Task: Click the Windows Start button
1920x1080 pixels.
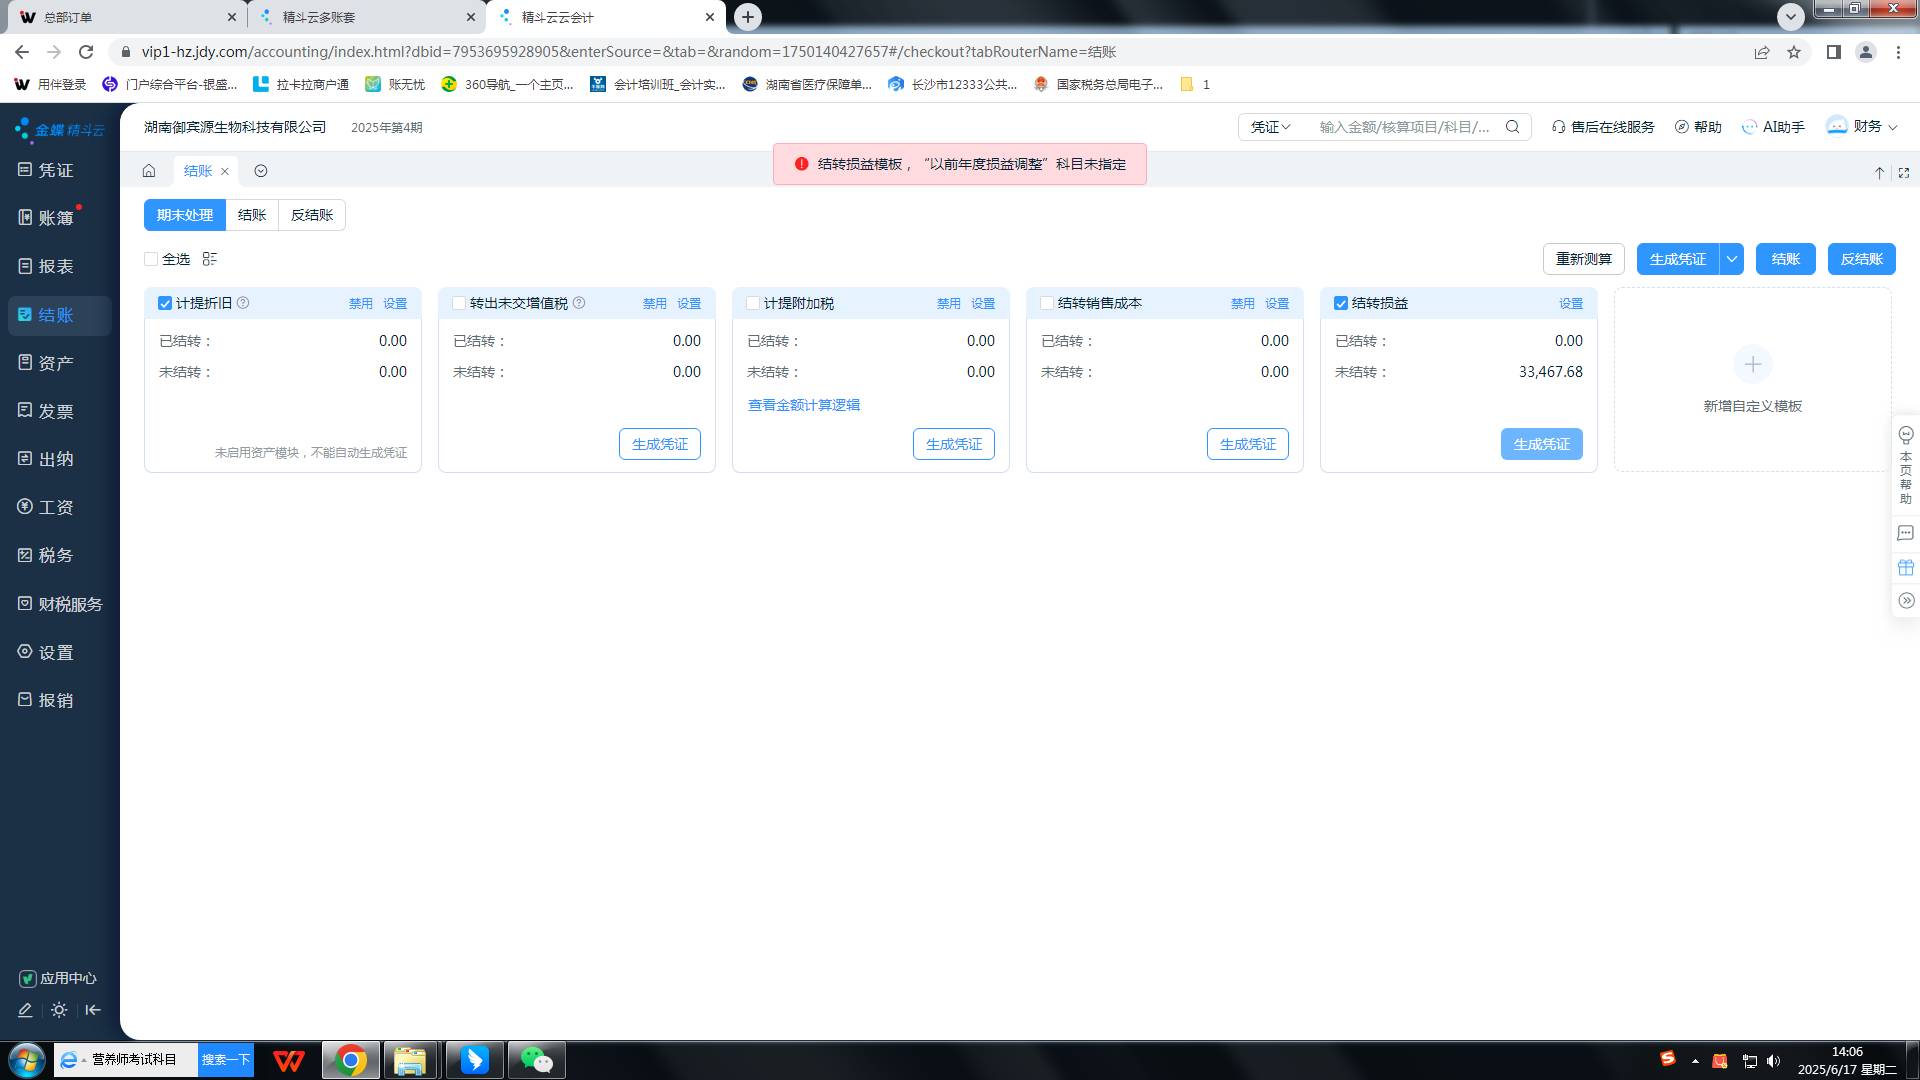Action: pyautogui.click(x=26, y=1060)
